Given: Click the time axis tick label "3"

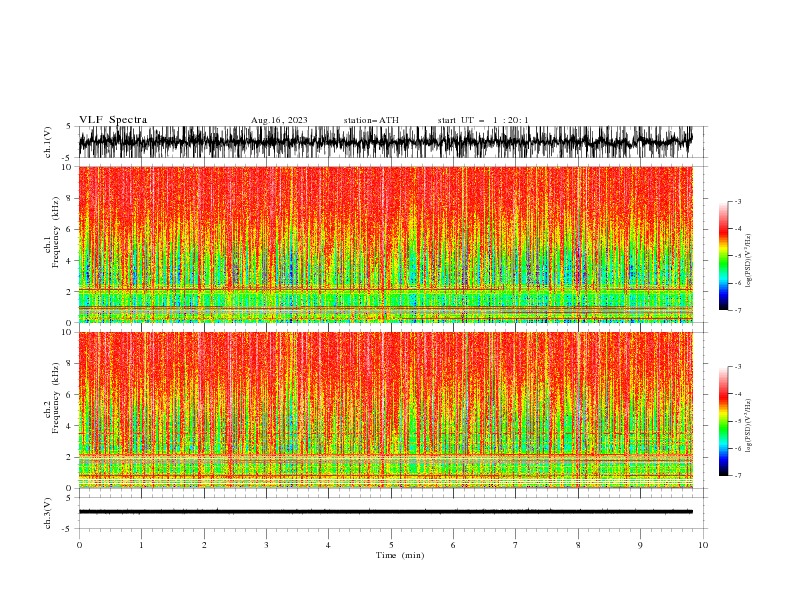Looking at the screenshot, I should click(266, 545).
